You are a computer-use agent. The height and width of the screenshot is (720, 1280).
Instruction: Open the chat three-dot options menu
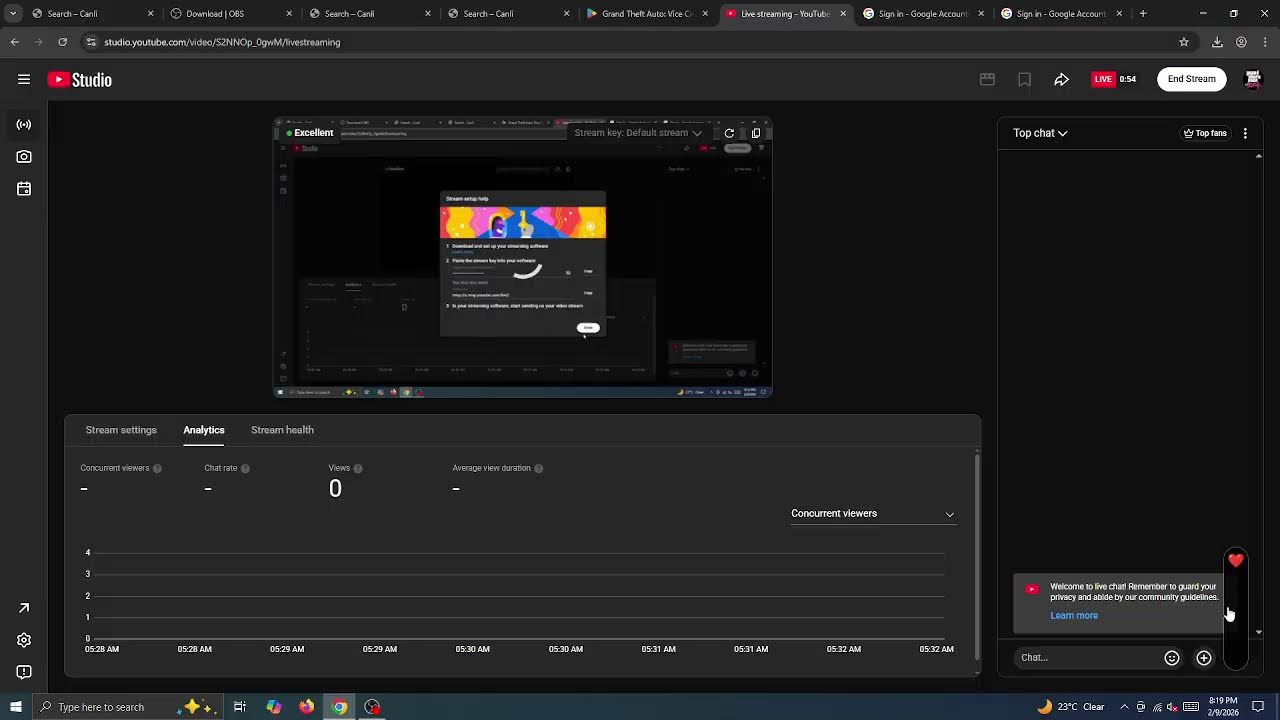tap(1245, 133)
